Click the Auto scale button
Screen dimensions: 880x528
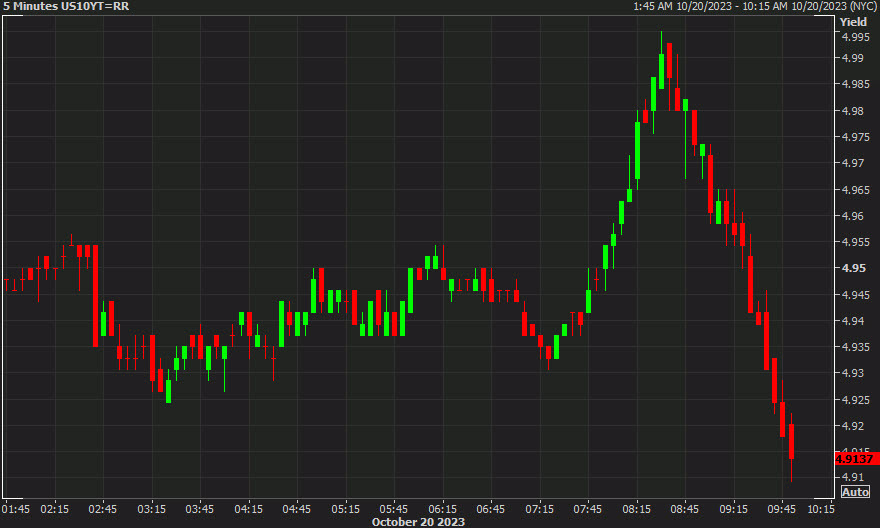point(855,492)
